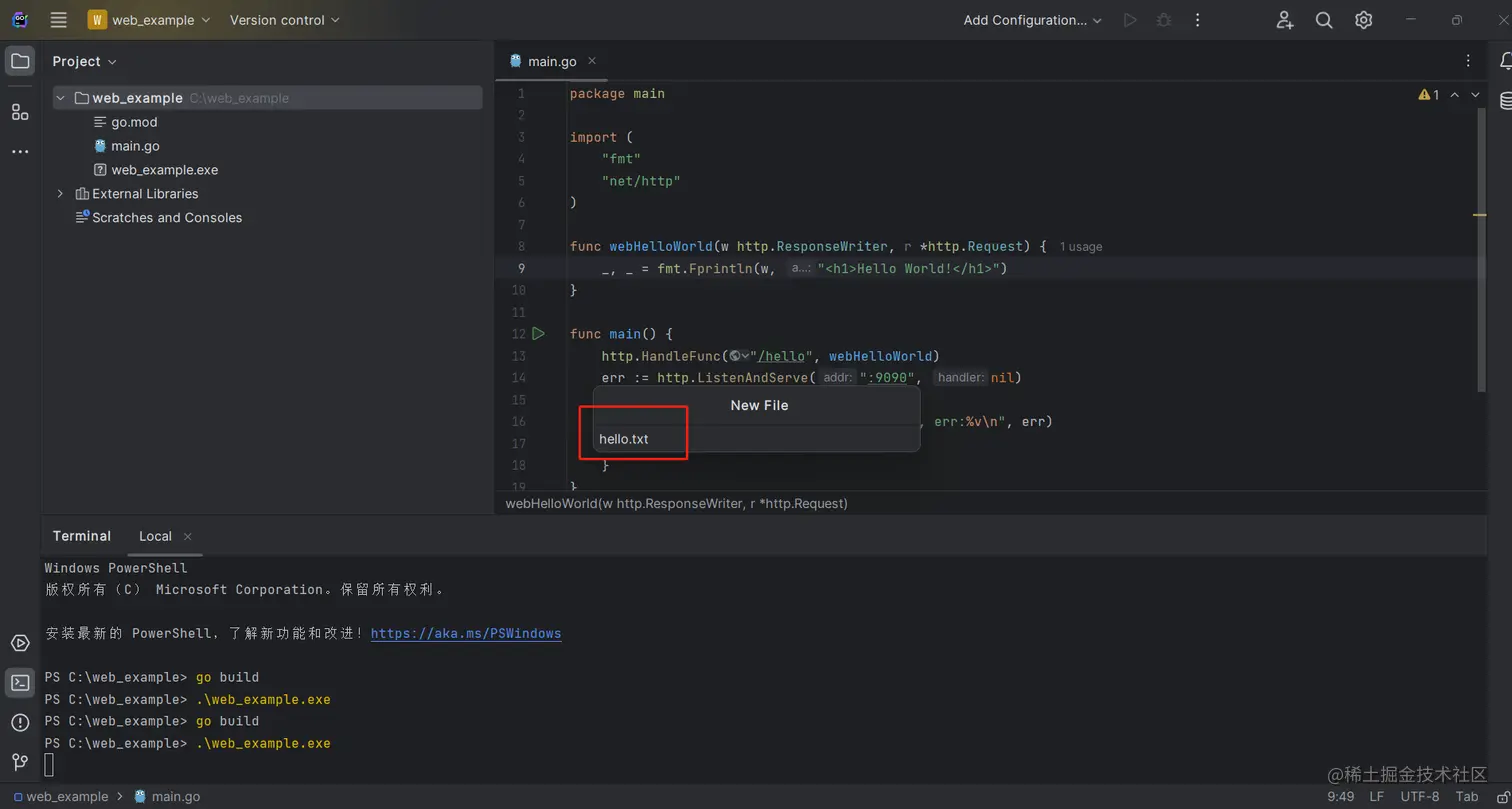Change the UTF-8 file encoding

coord(1420,797)
